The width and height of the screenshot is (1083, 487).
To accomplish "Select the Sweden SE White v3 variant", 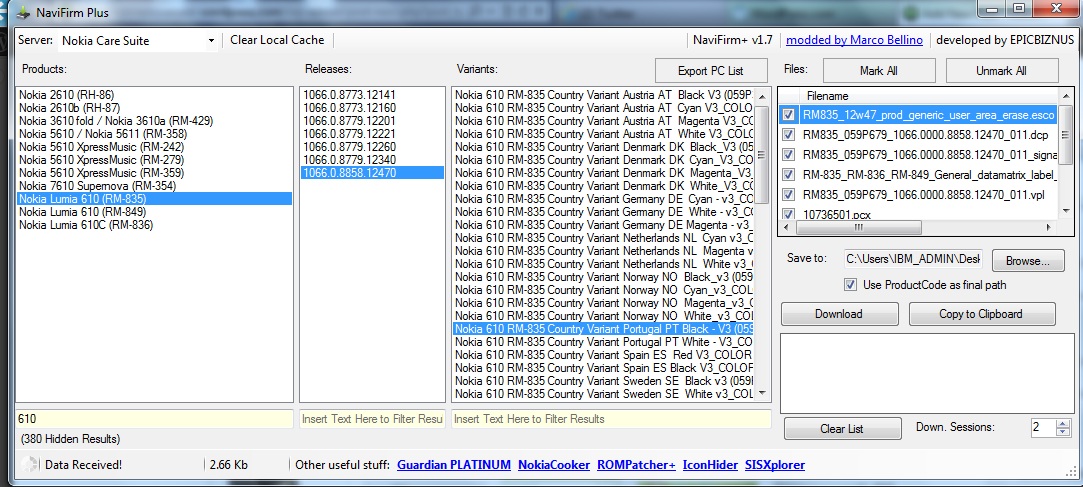I will [604, 394].
